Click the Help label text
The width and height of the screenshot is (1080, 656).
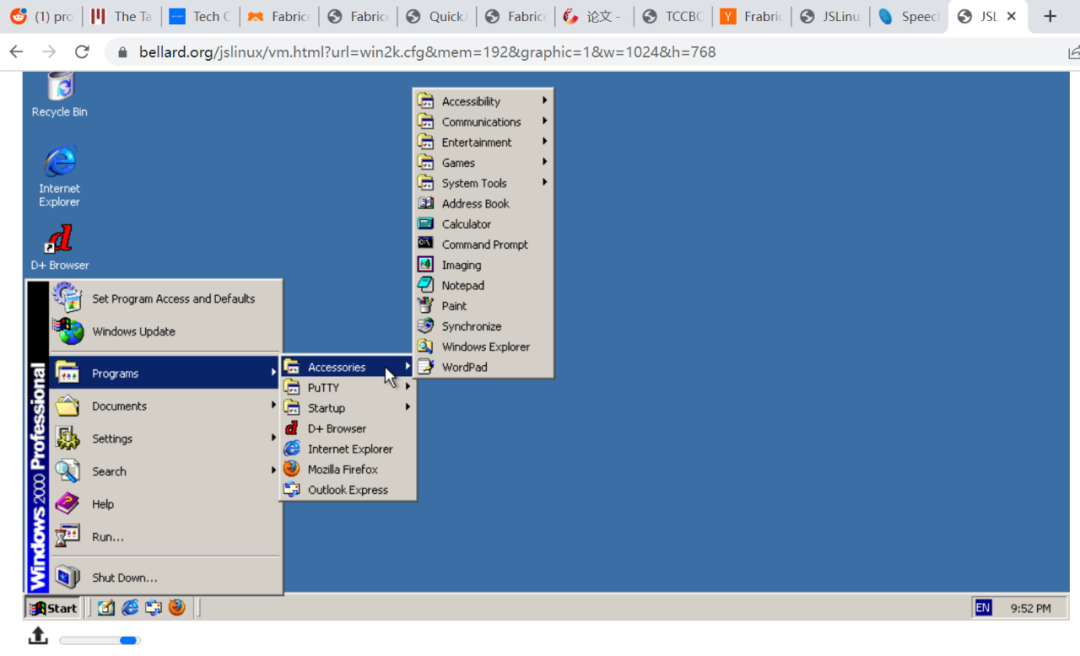click(103, 504)
